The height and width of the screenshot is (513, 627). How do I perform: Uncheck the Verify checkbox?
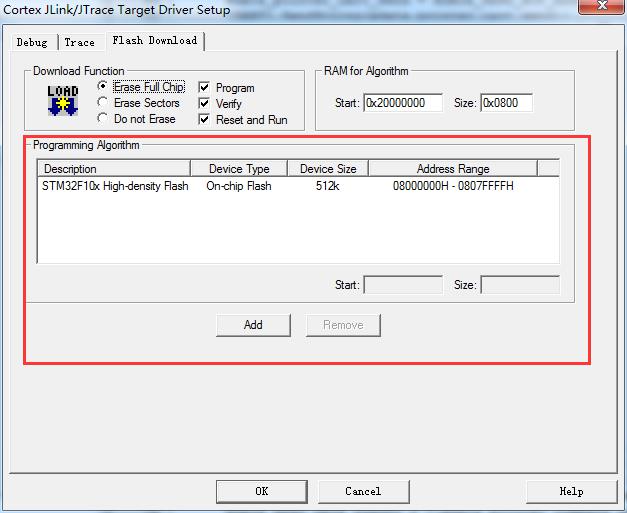tap(204, 104)
